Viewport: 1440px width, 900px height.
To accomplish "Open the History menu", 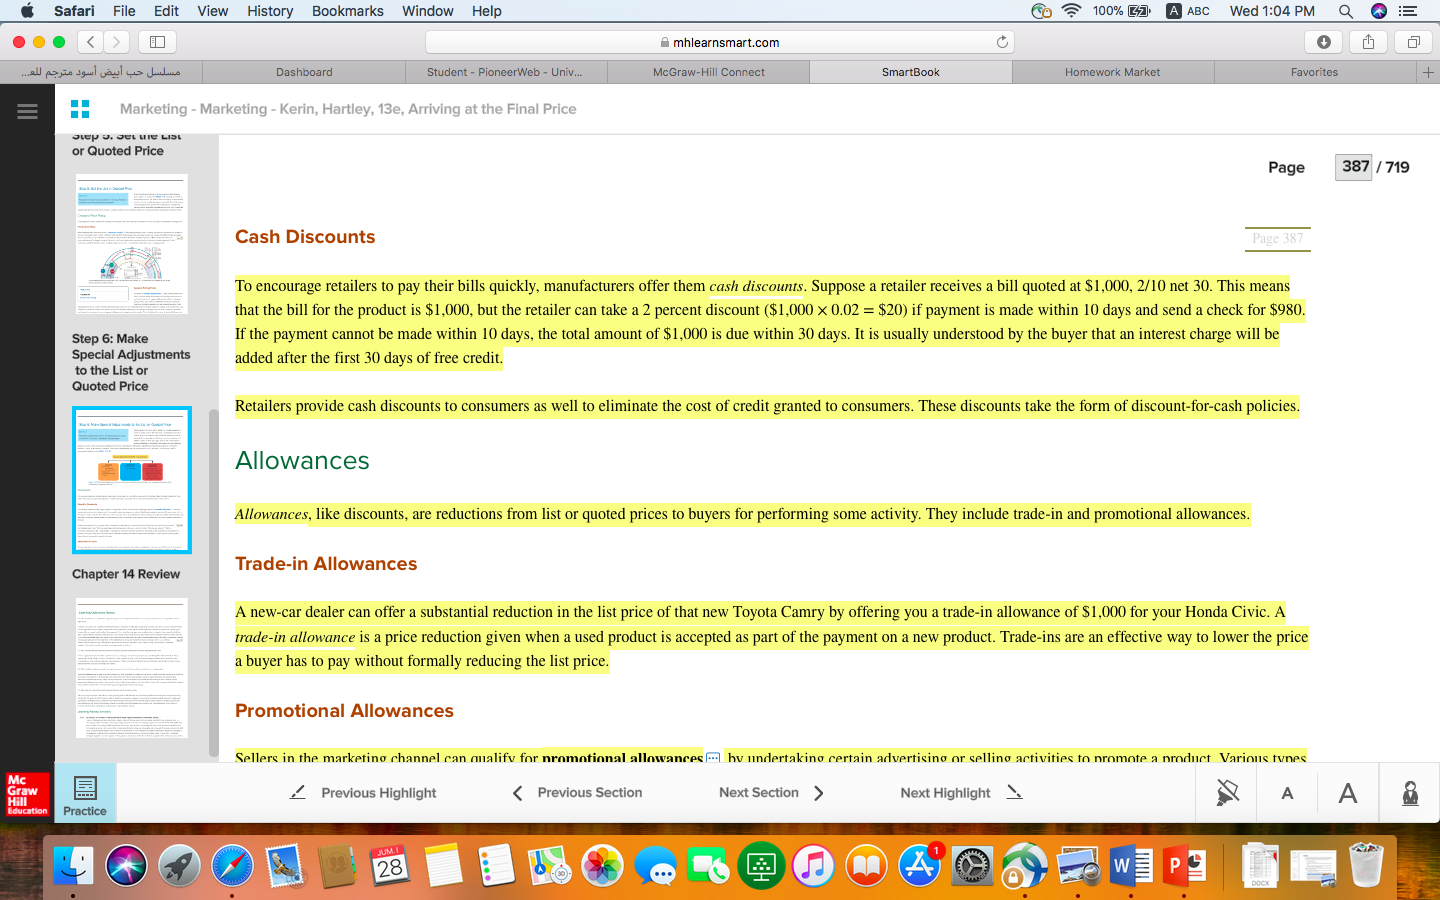I will pos(270,11).
